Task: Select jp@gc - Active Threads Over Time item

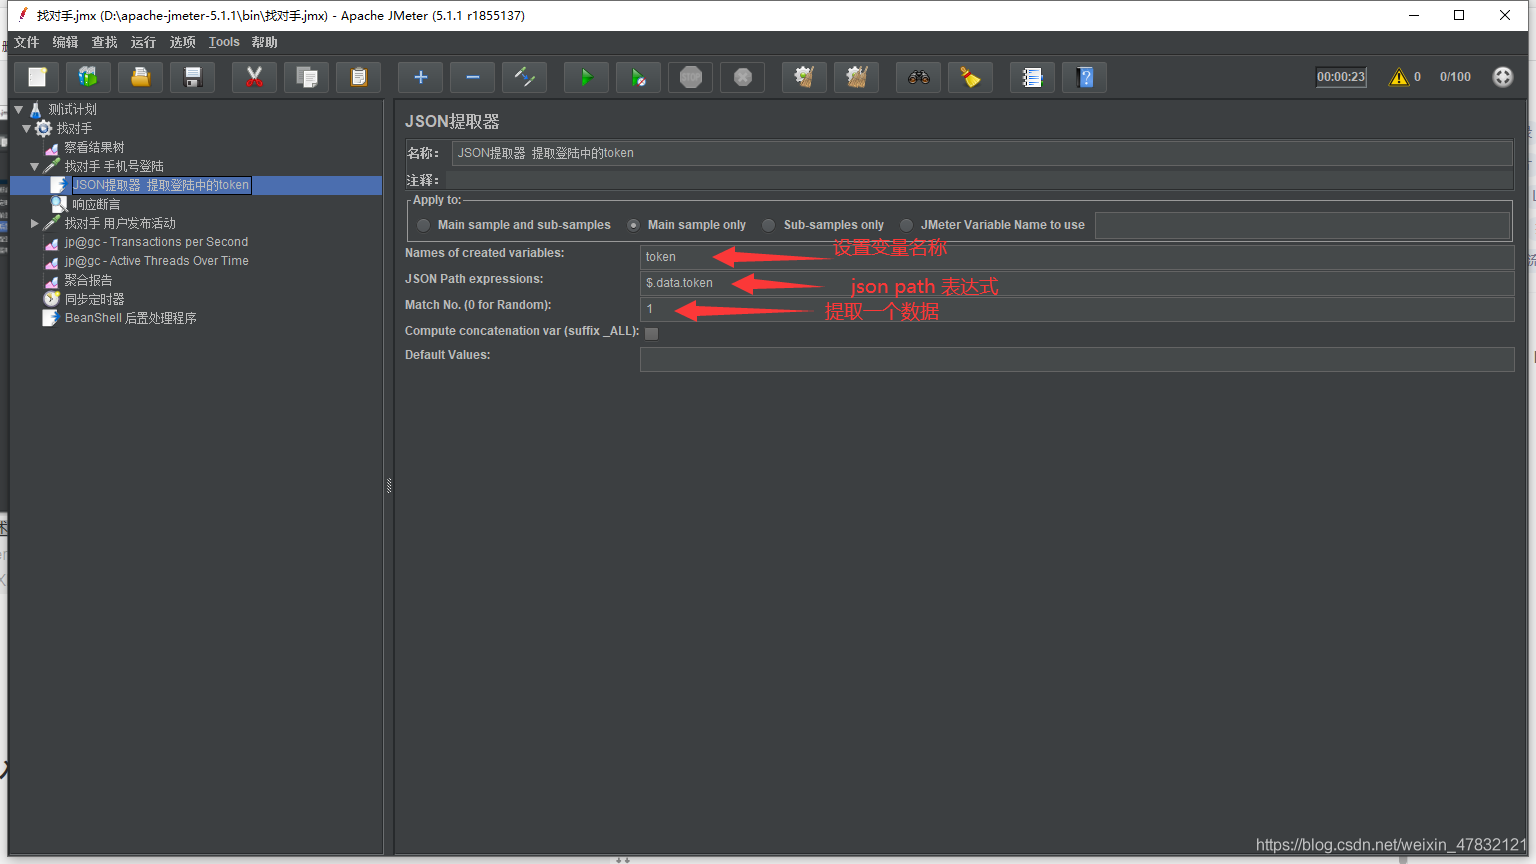Action: [x=157, y=261]
